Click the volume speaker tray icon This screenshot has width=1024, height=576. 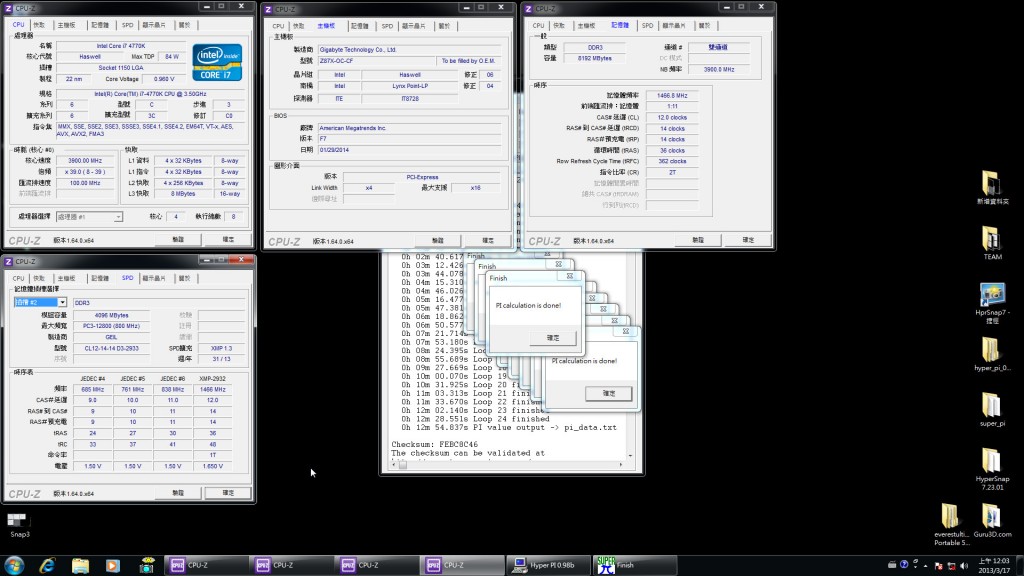(964, 566)
